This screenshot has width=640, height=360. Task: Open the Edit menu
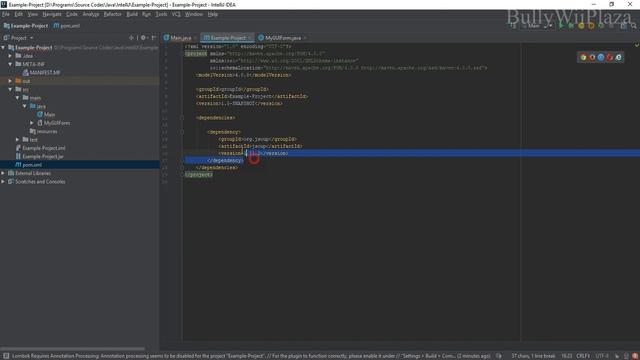(x=19, y=14)
